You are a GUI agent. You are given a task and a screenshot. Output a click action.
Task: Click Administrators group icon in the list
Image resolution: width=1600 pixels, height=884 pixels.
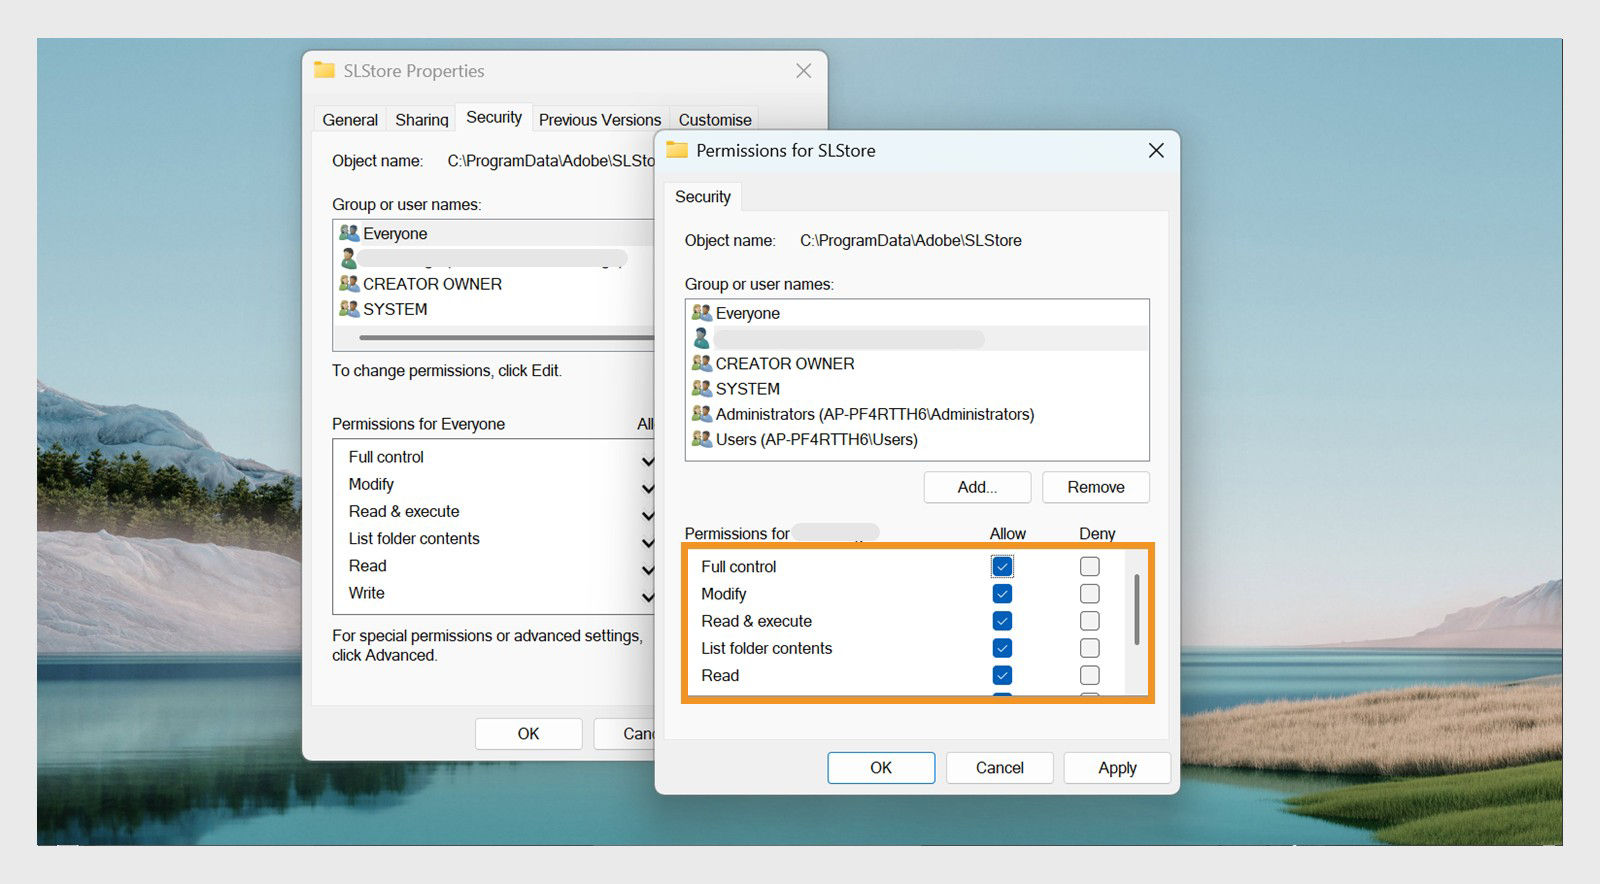point(702,413)
